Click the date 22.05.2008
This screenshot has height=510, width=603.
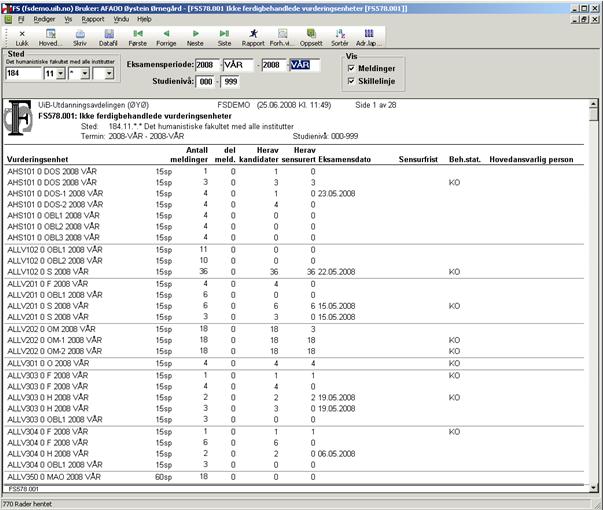click(336, 272)
